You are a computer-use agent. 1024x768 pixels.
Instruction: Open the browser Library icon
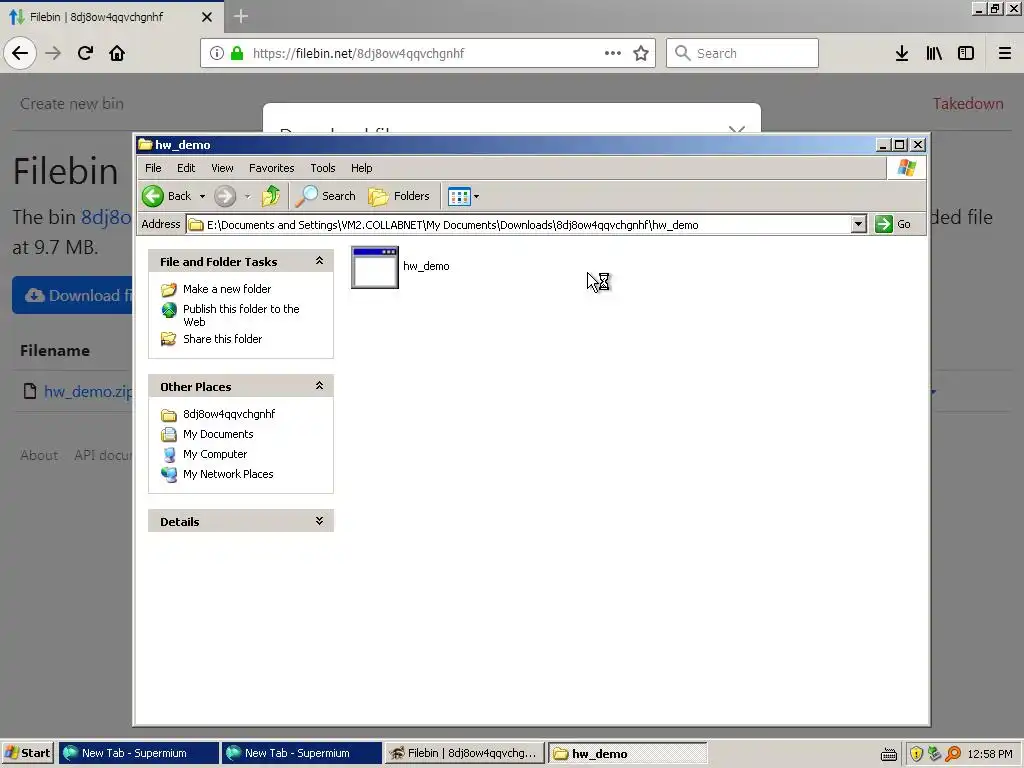(x=934, y=53)
